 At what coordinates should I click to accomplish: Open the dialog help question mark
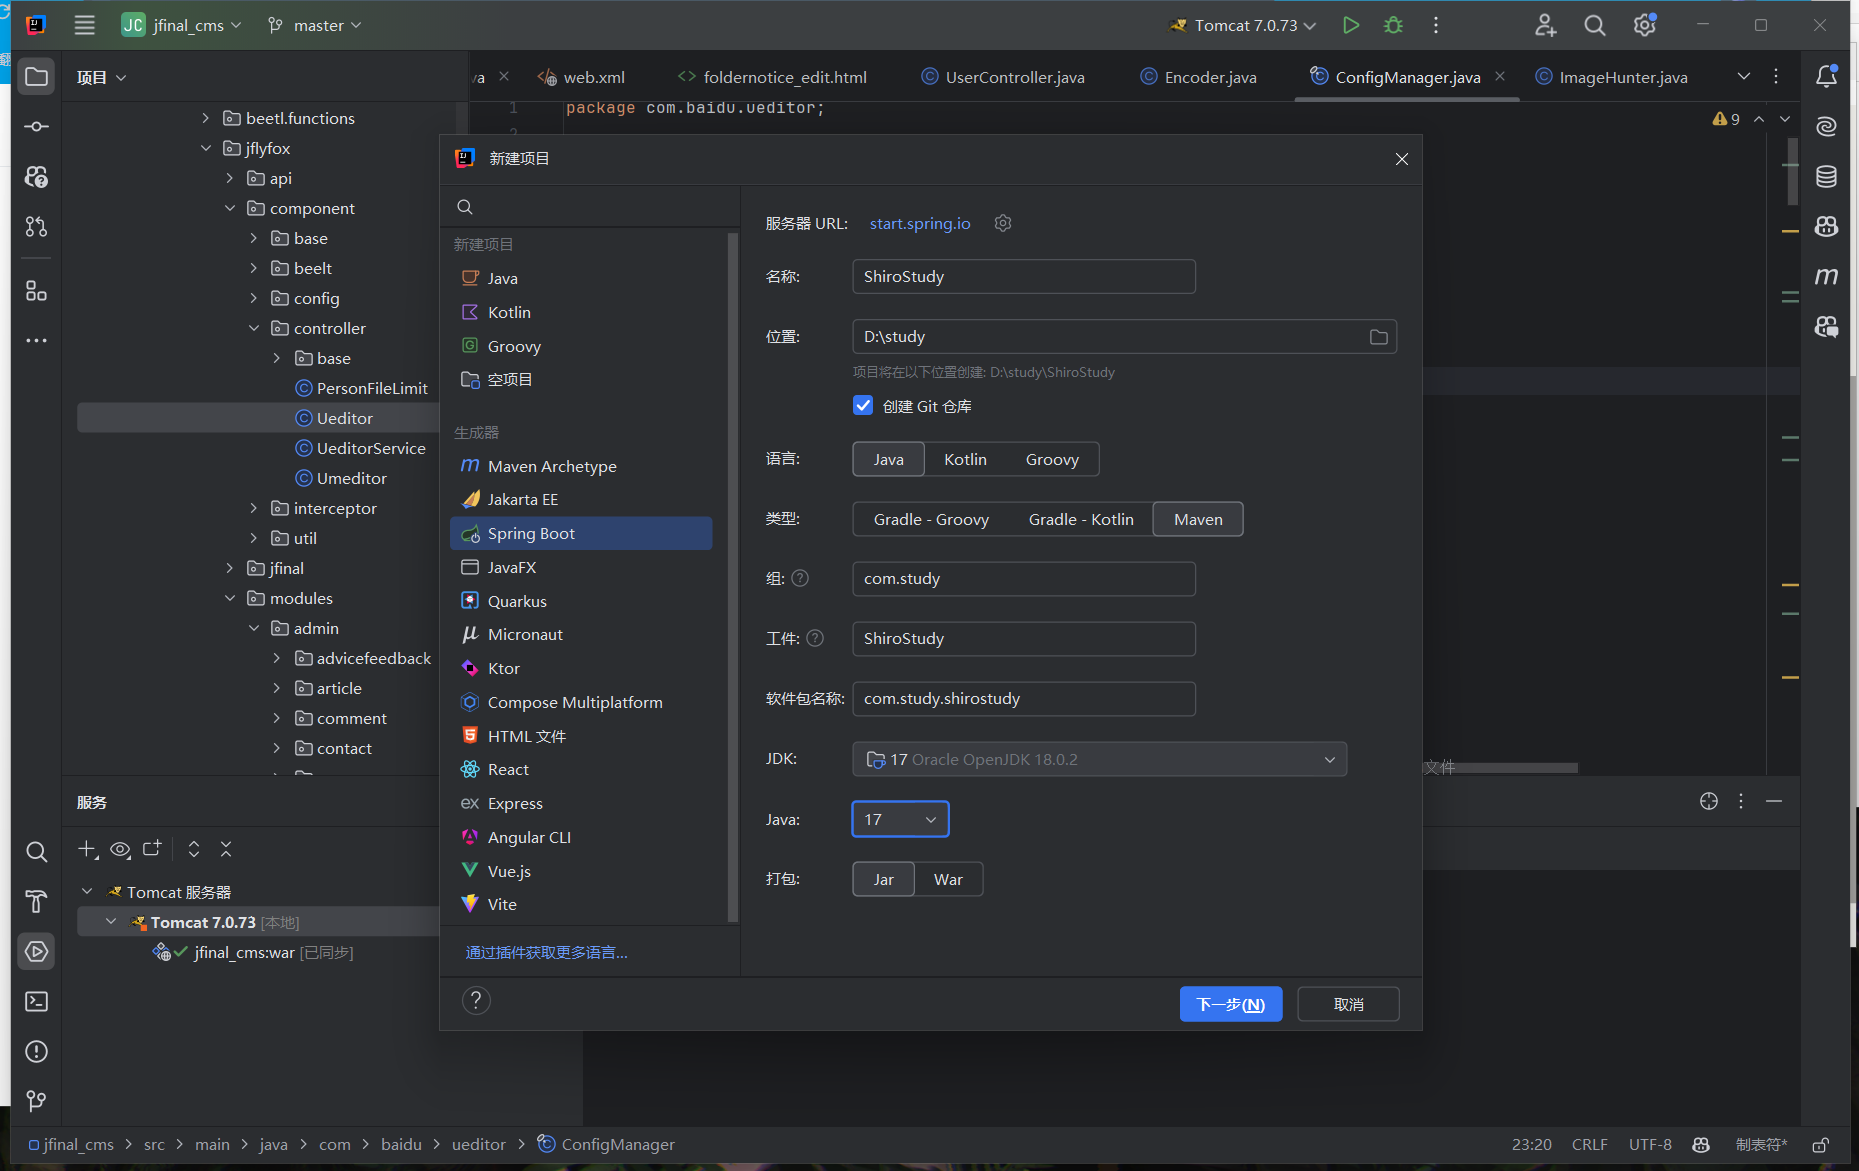[476, 1001]
